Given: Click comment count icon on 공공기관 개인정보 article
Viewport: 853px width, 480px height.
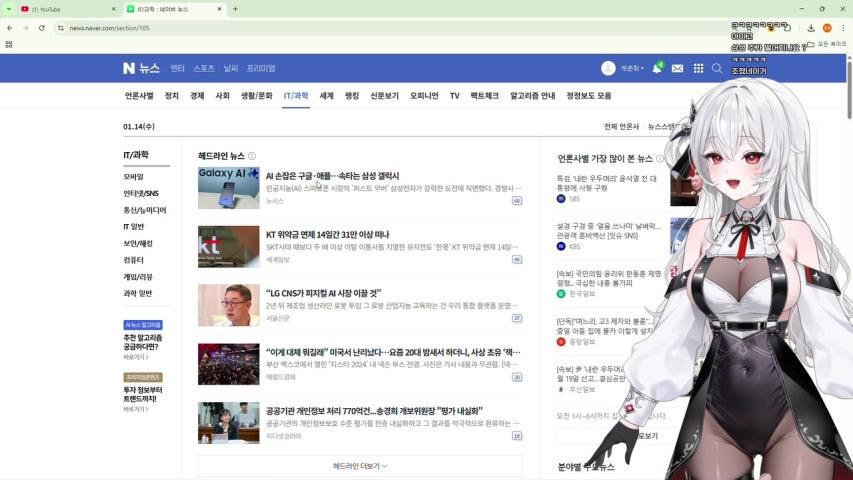Looking at the screenshot, I should click(x=517, y=436).
